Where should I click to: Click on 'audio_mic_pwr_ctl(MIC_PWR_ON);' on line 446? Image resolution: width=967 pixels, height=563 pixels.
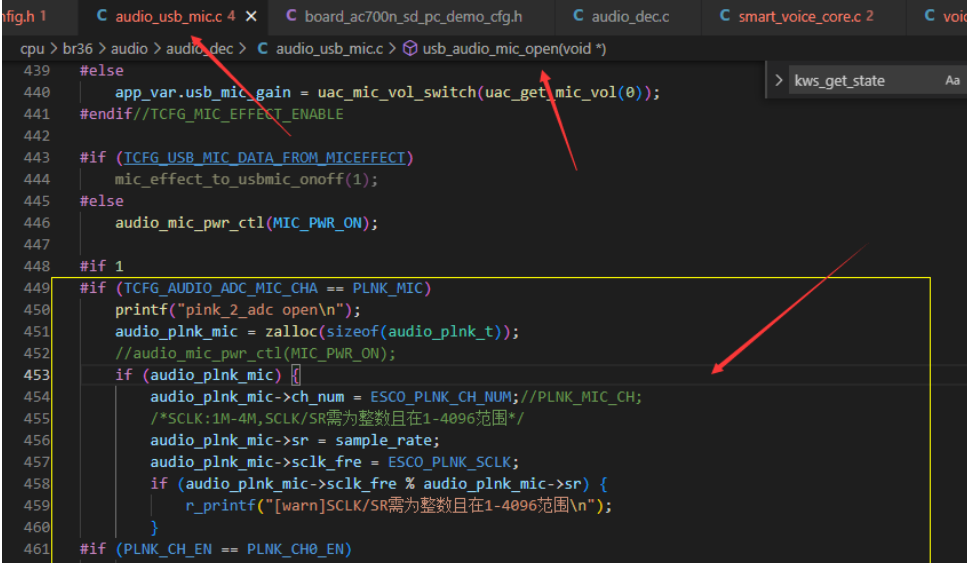(246, 223)
